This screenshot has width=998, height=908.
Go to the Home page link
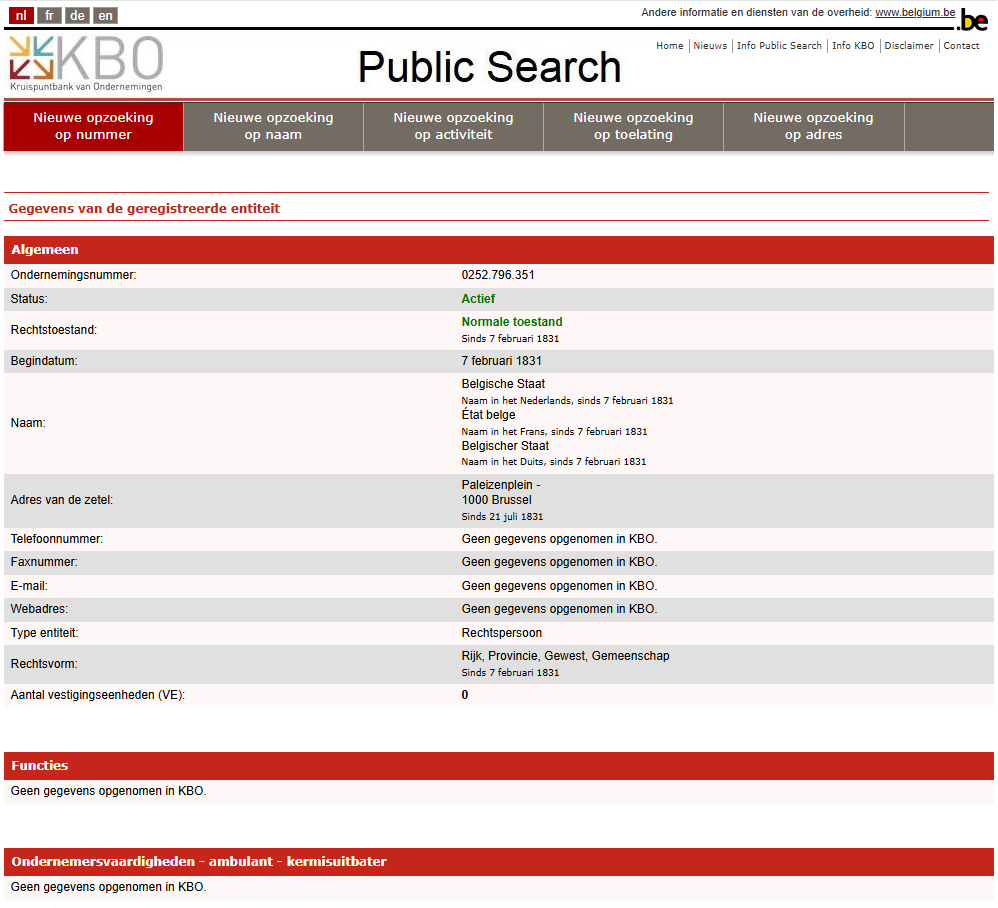point(669,46)
